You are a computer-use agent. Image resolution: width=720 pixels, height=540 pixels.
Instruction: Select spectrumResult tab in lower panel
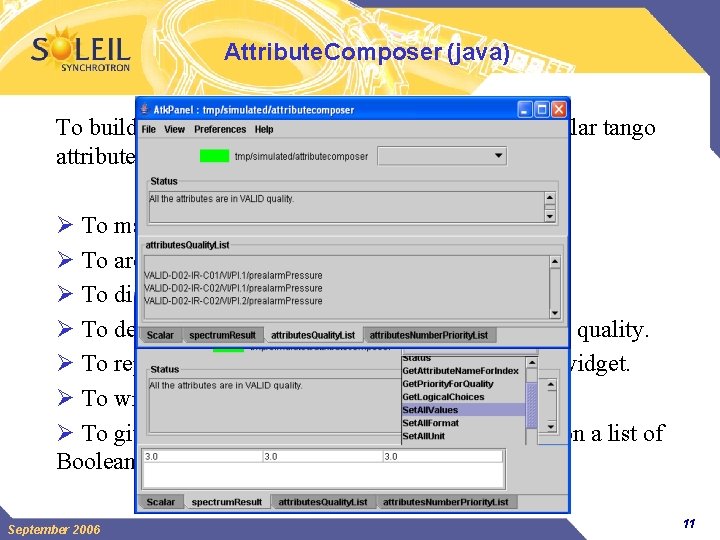coord(227,502)
